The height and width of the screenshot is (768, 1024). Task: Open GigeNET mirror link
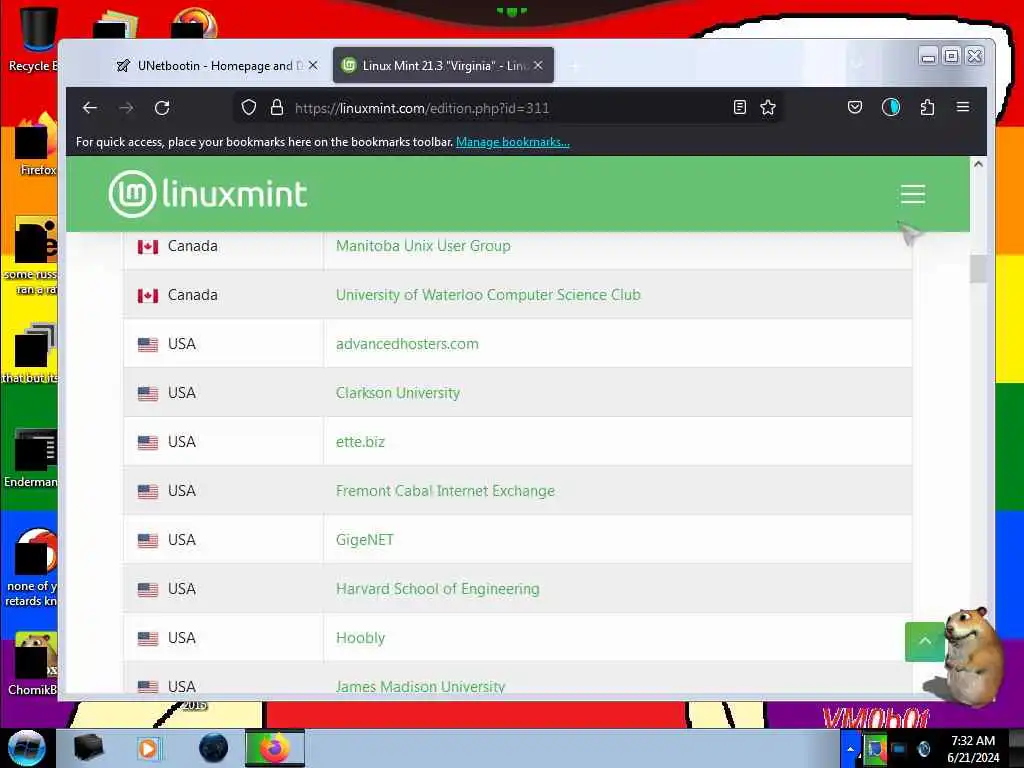tap(364, 539)
